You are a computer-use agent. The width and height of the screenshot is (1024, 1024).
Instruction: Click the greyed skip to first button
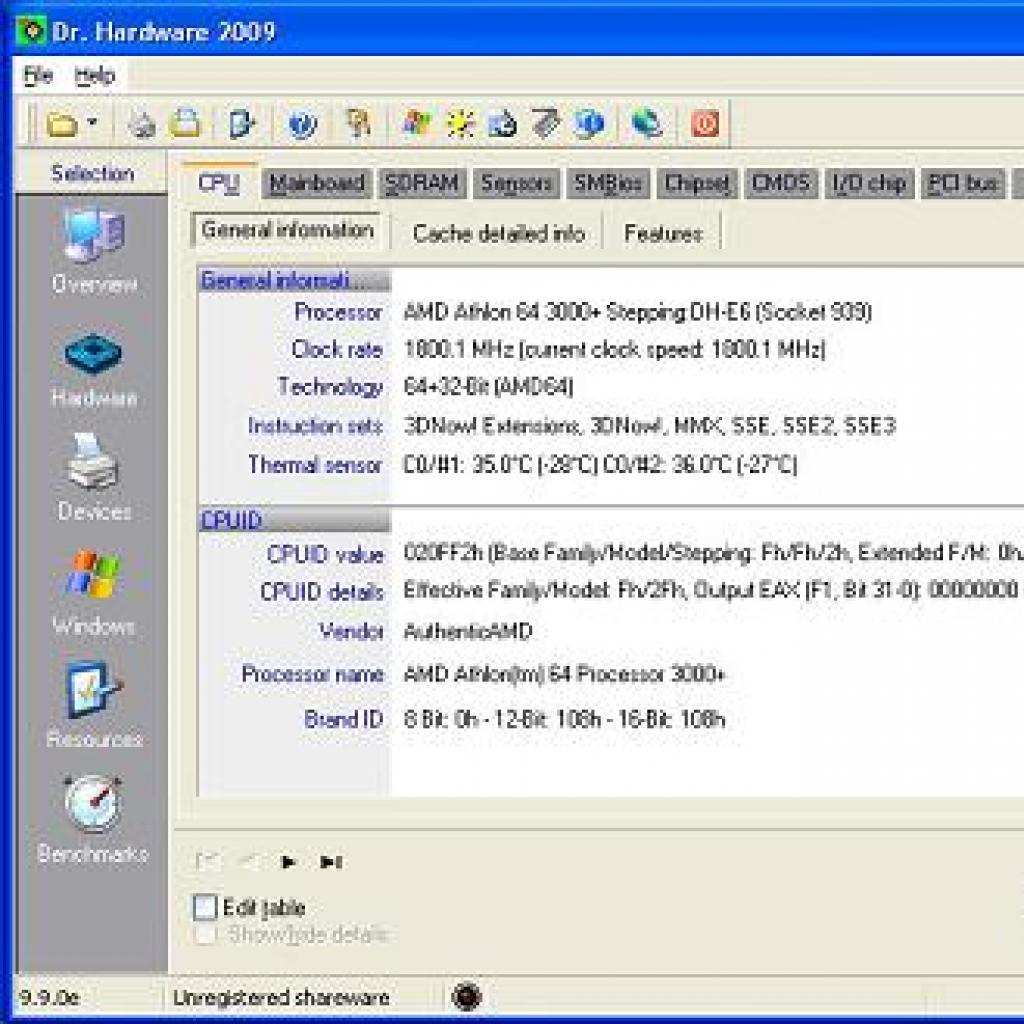pyautogui.click(x=207, y=862)
